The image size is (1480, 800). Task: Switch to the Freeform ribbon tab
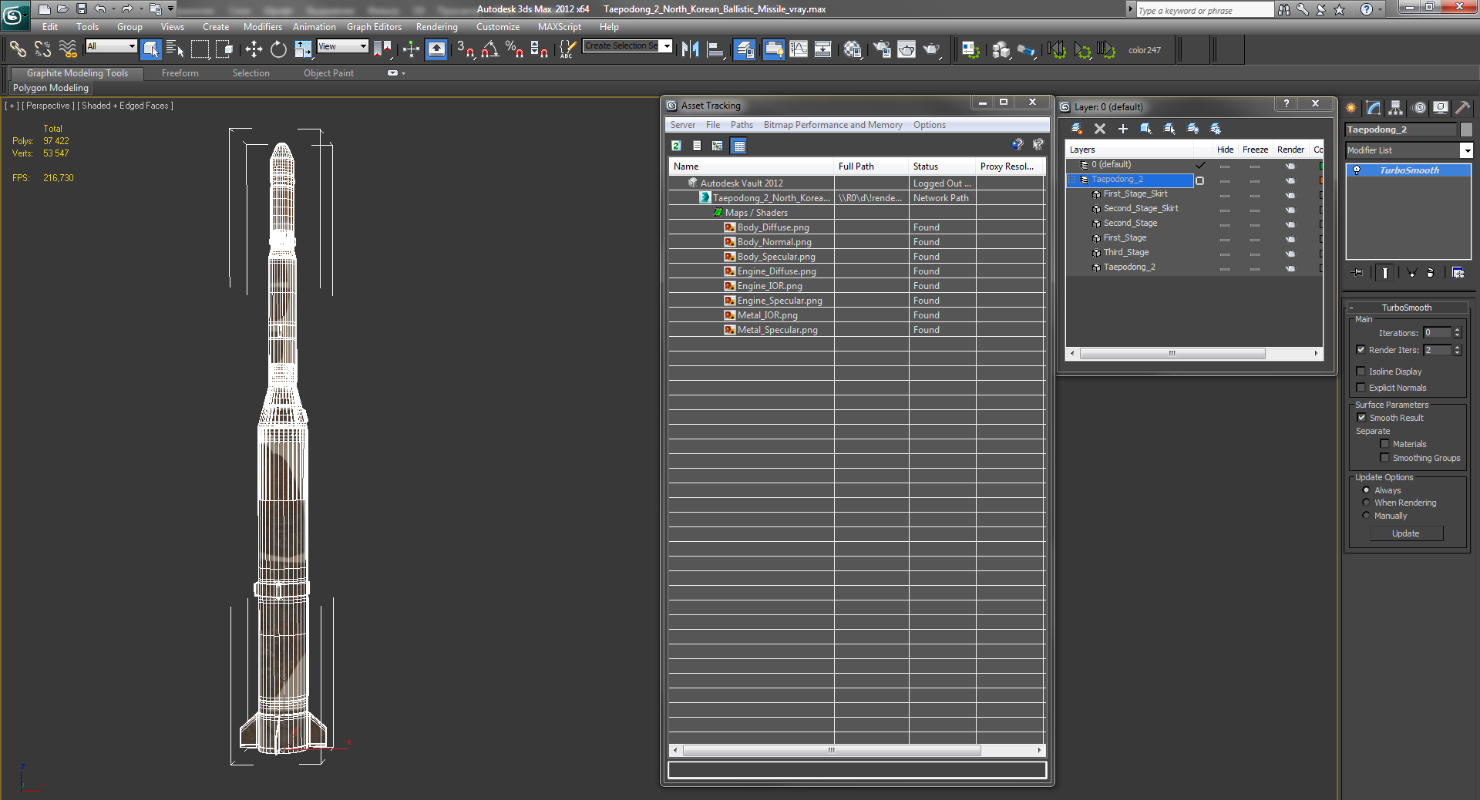(x=180, y=73)
